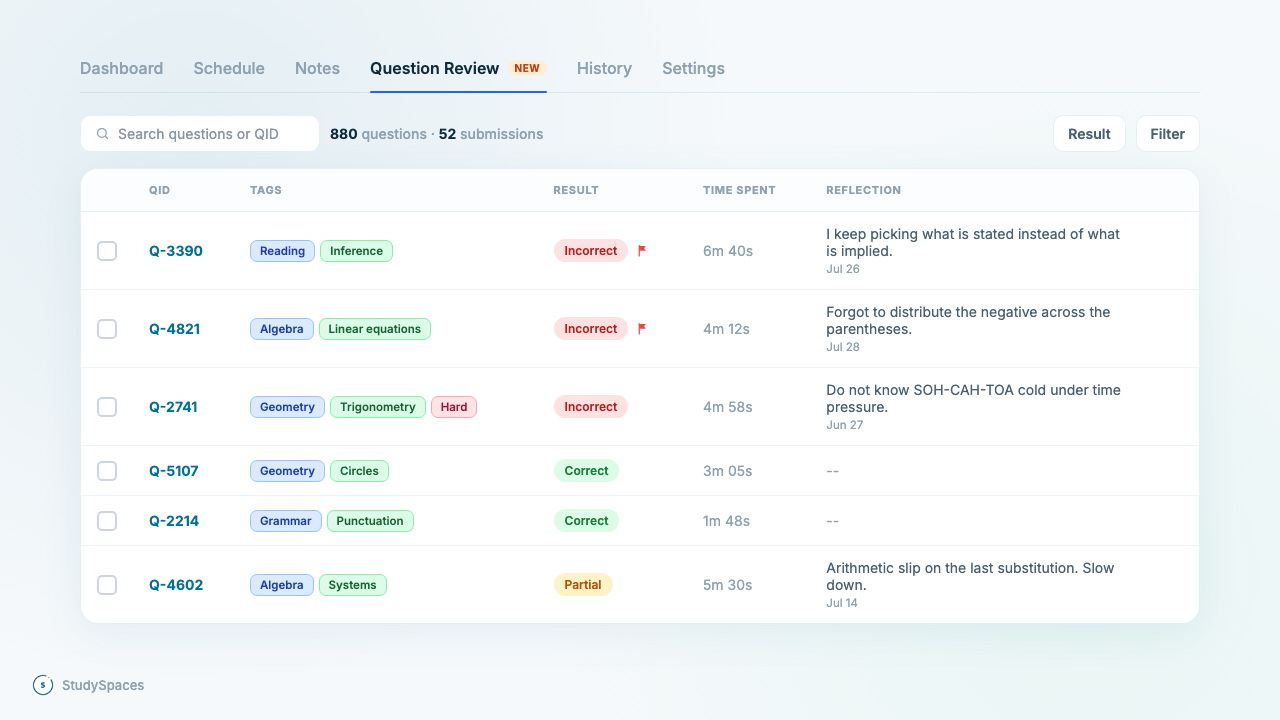Click the Grammar tag

[x=286, y=521]
